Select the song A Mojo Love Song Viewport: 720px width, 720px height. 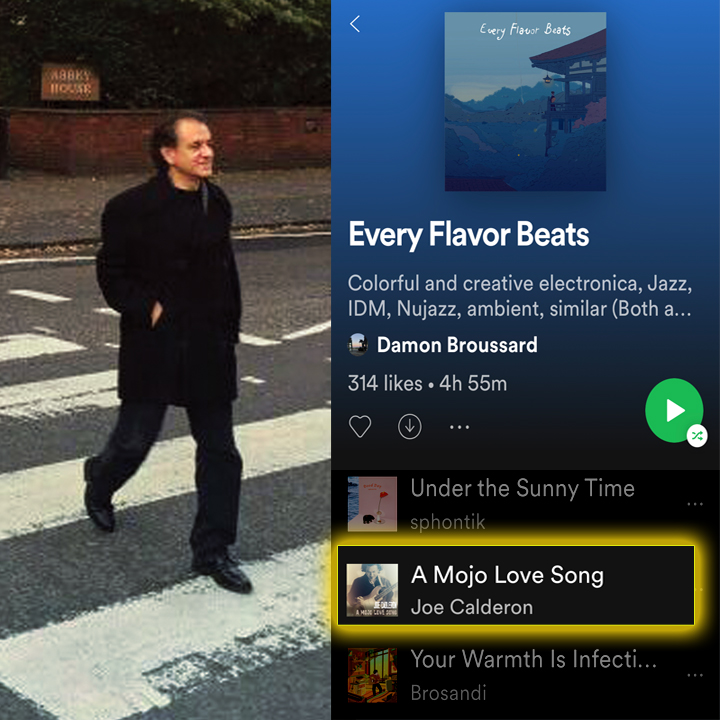coord(516,585)
